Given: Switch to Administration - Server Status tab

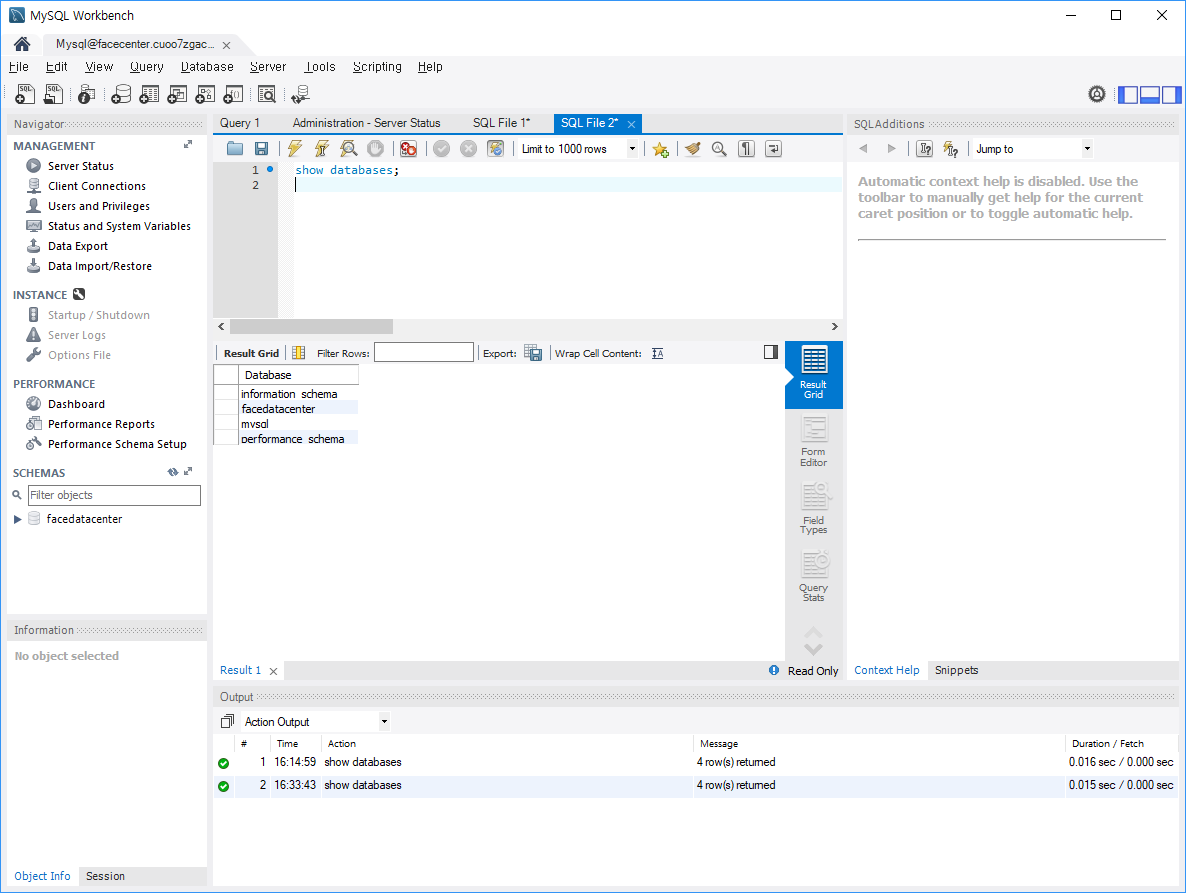Looking at the screenshot, I should click(366, 122).
